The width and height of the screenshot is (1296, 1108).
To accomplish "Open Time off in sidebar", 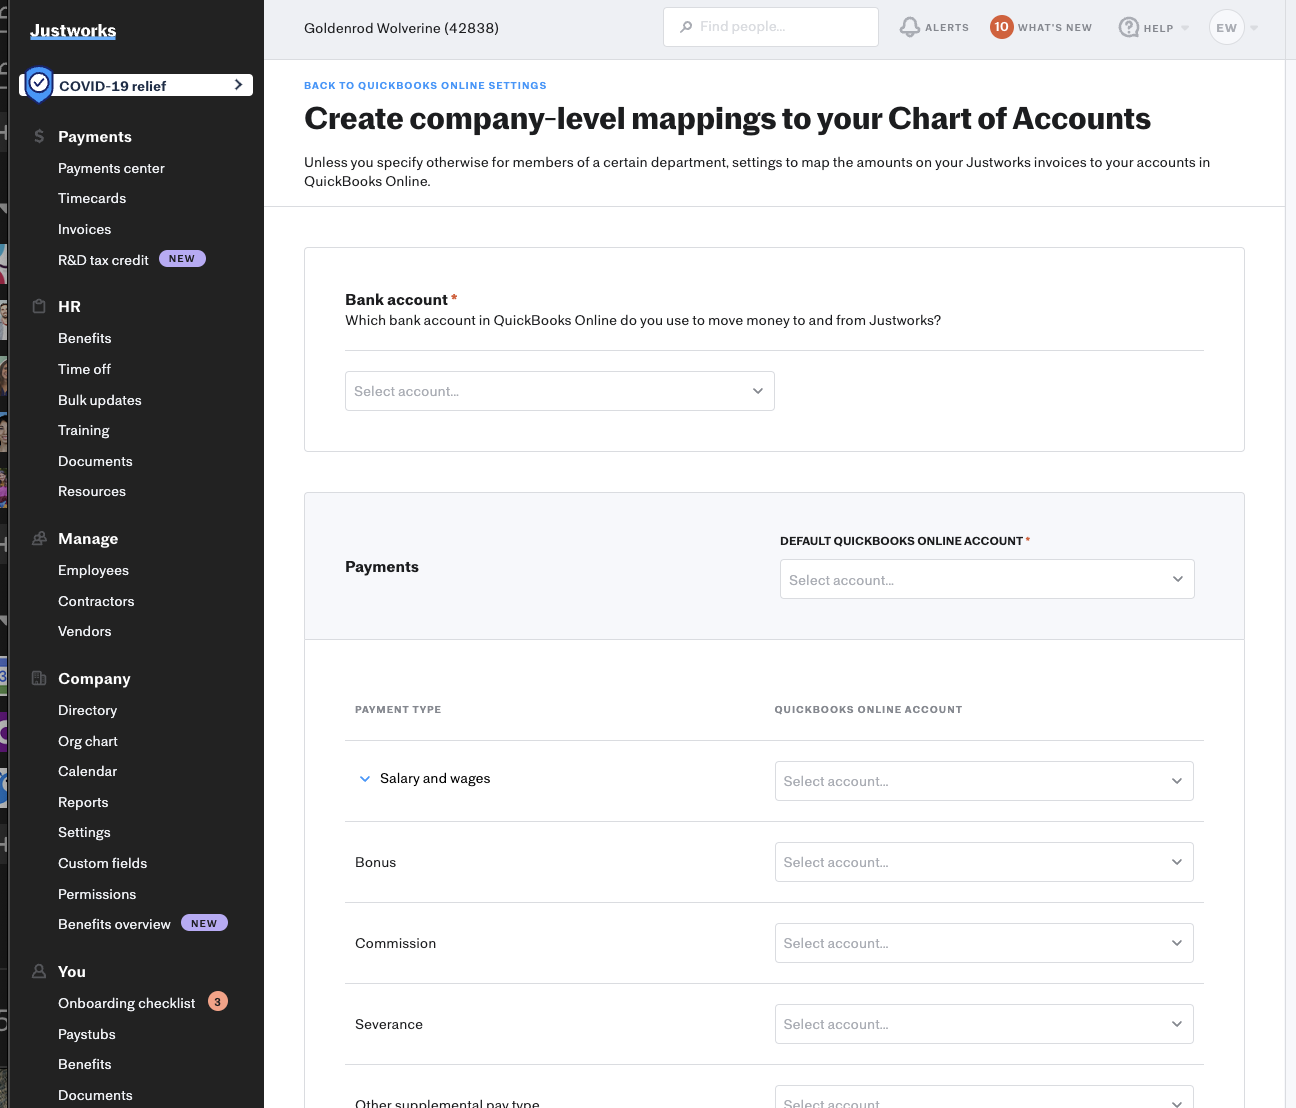I will (x=84, y=369).
